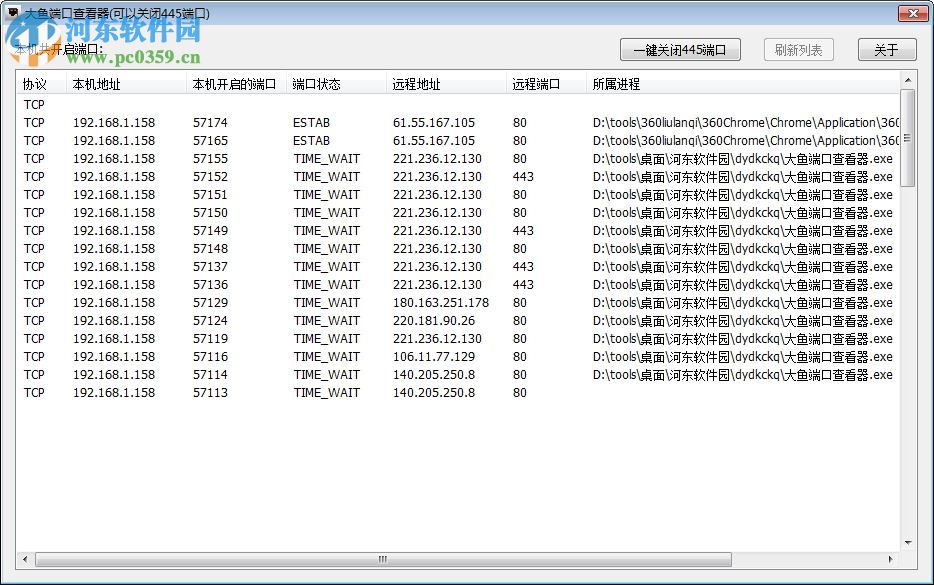The width and height of the screenshot is (934, 585).
Task: Click the fish app icon in the title bar
Action: [12, 12]
